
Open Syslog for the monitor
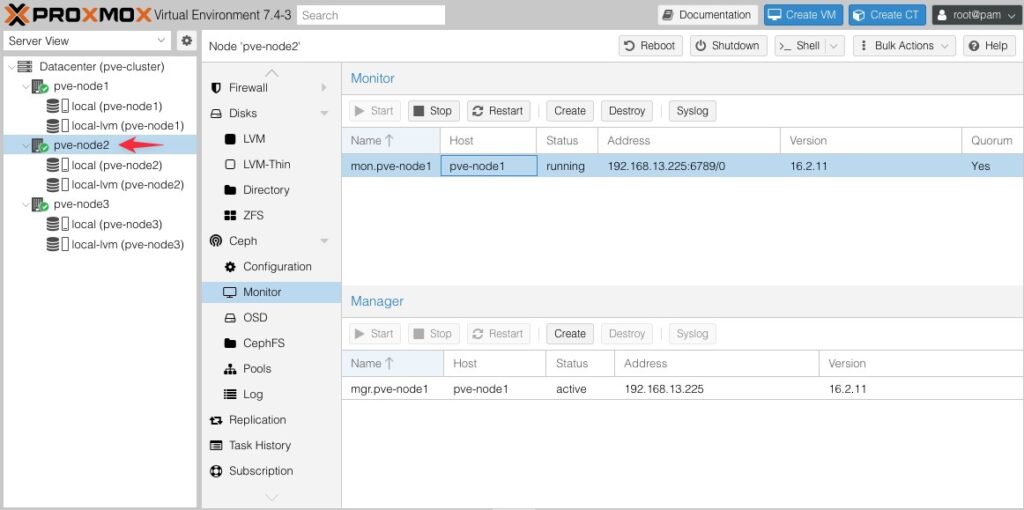[692, 111]
